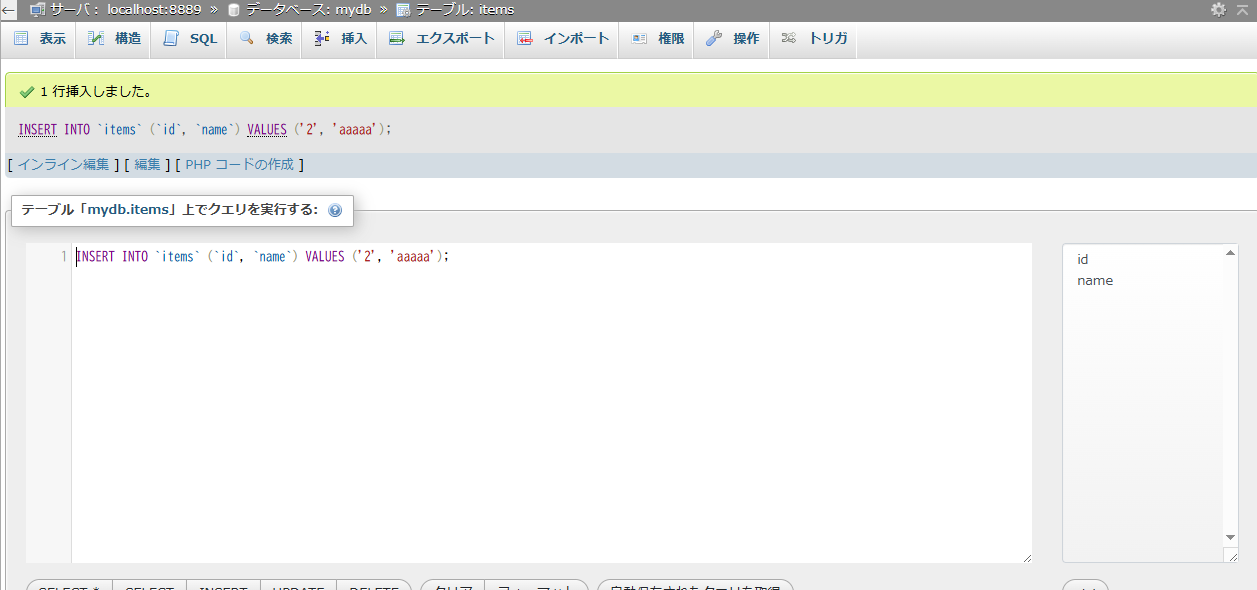
Task: Click line number 1 in the editor gutter
Action: pos(64,257)
